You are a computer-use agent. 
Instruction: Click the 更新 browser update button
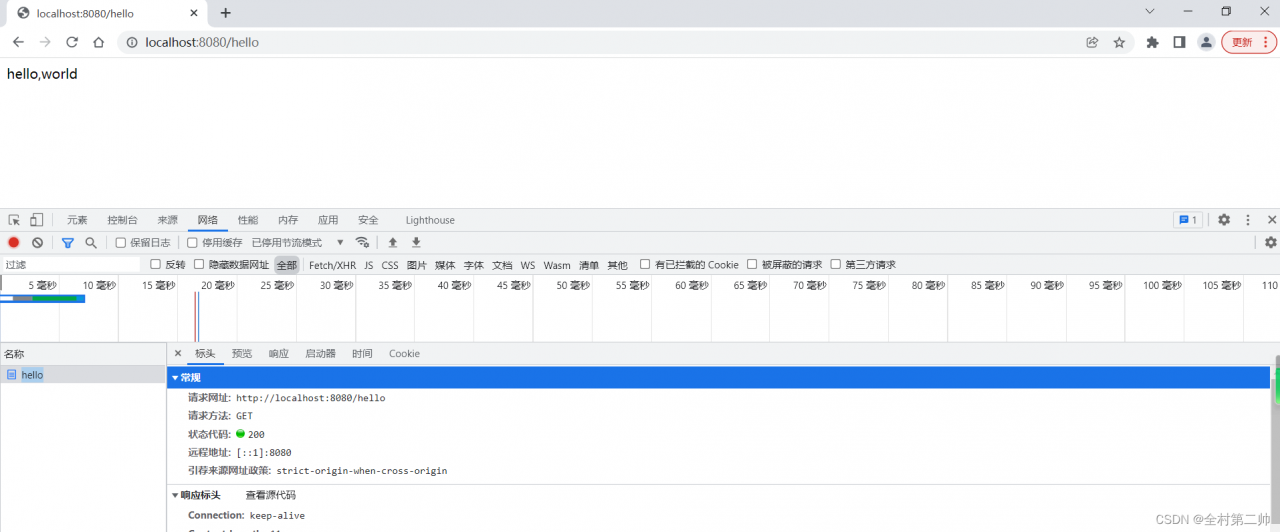(x=1250, y=42)
